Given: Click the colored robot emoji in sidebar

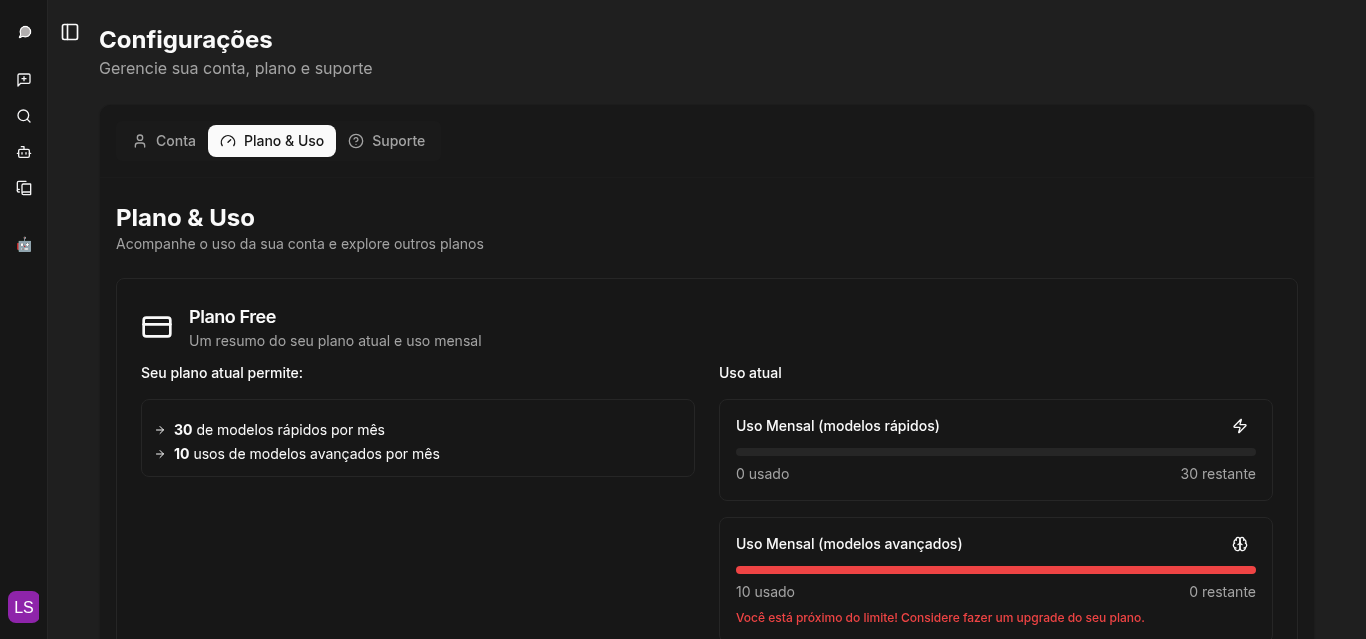Looking at the screenshot, I should (24, 244).
